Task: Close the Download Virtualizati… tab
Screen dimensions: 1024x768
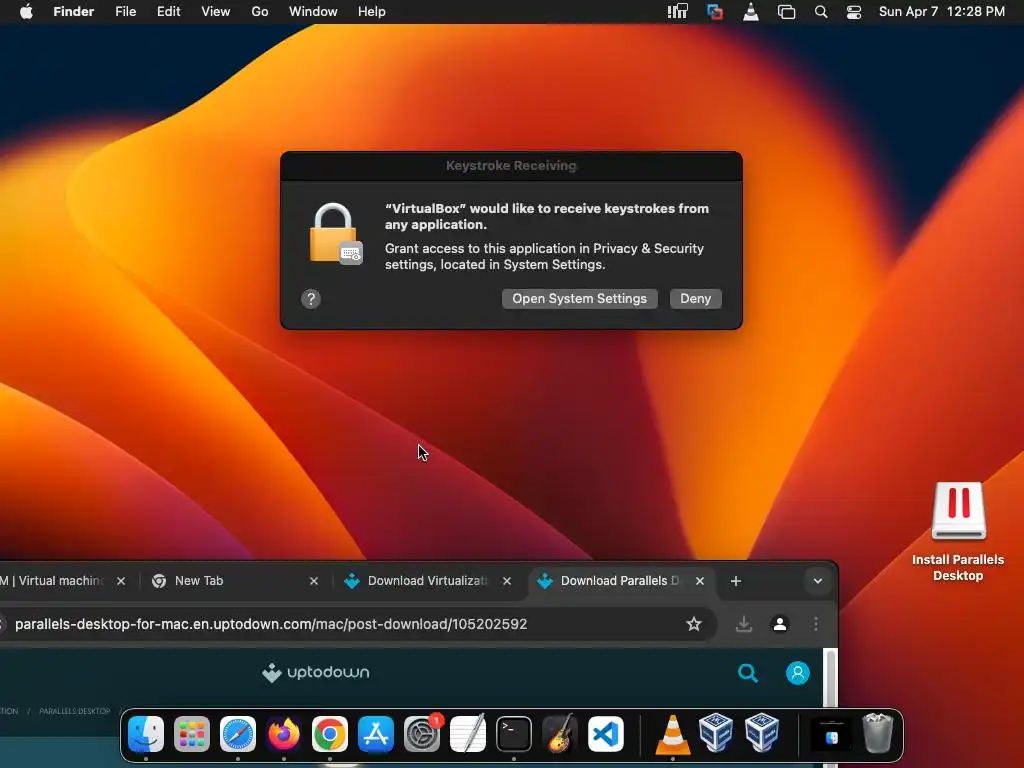Action: 507,581
